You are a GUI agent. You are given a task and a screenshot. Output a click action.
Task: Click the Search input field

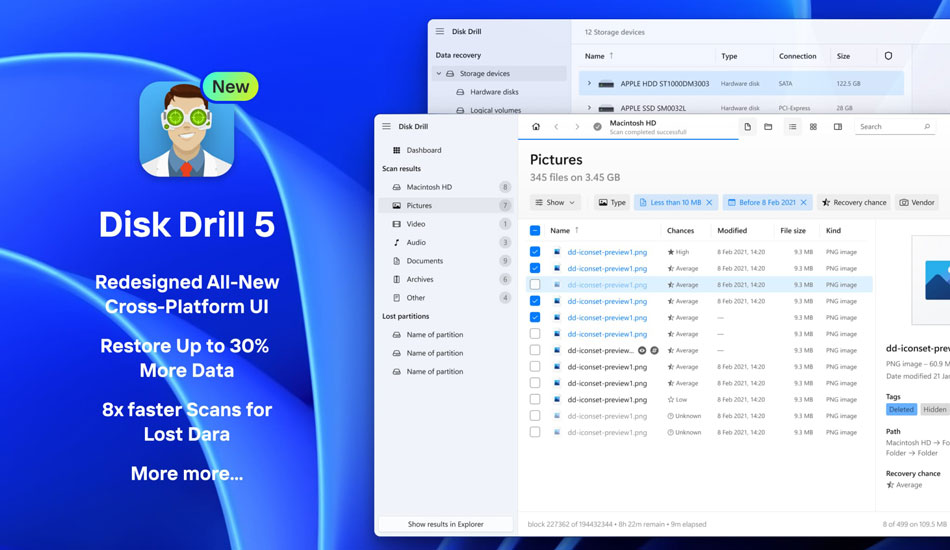click(888, 127)
